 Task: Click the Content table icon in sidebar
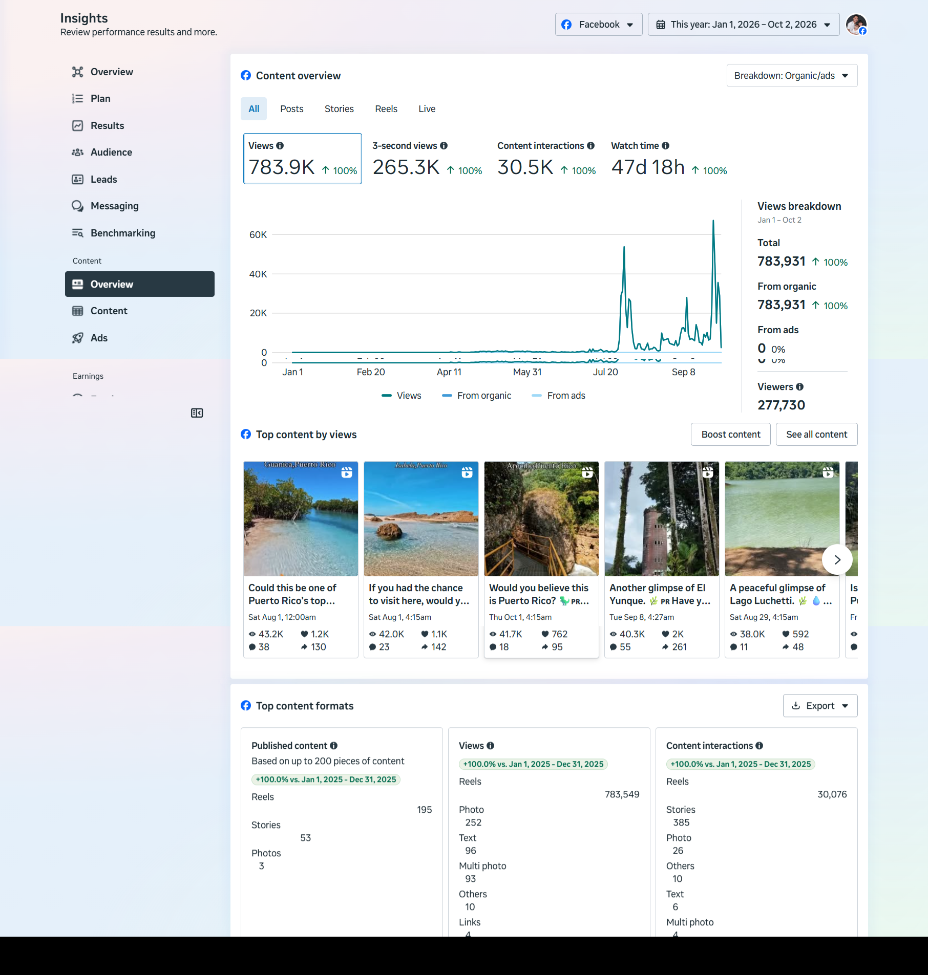coord(78,311)
